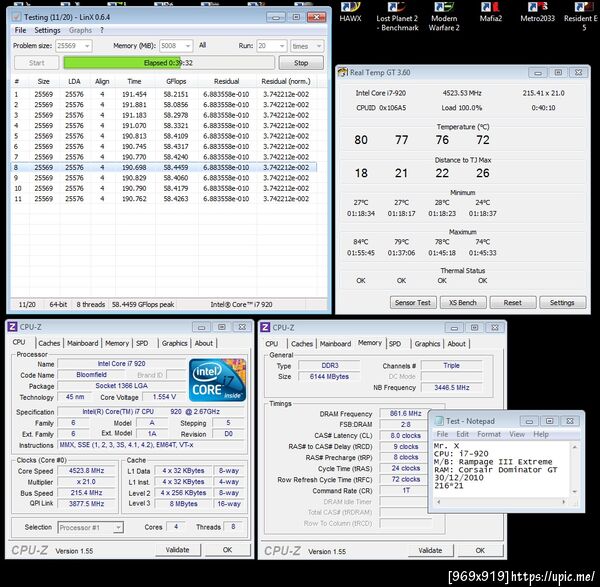Switch to SPD tab in left CPU-Z
Viewport: 600px width, 587px height.
(x=142, y=343)
